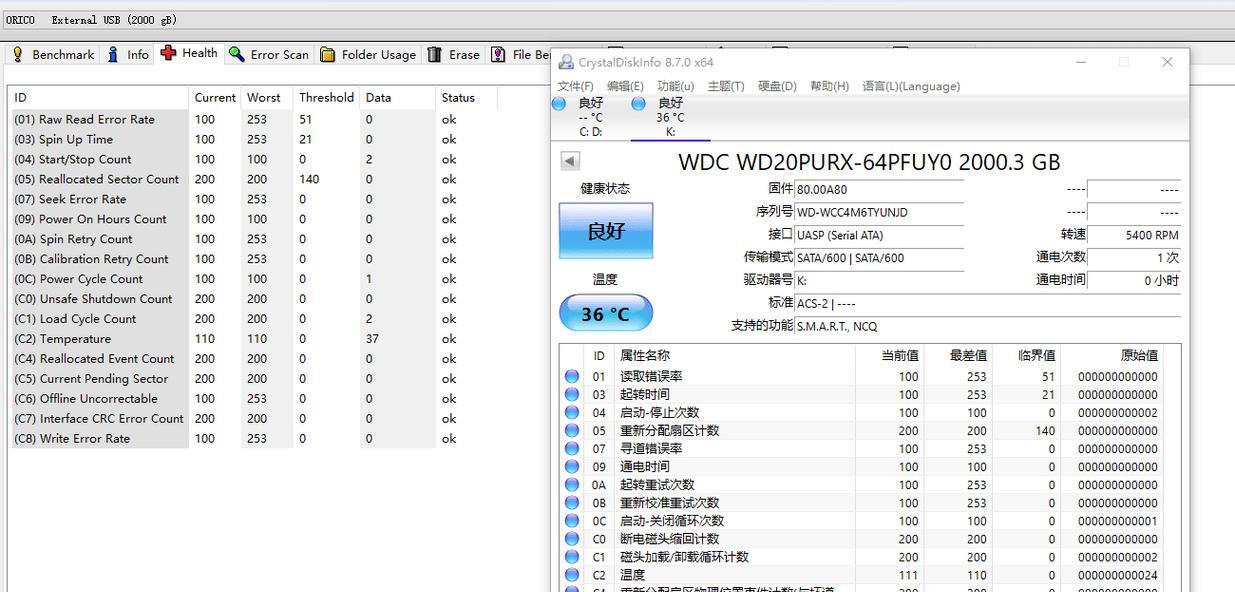
Task: Click the 原始值 column header
Action: click(x=1111, y=355)
